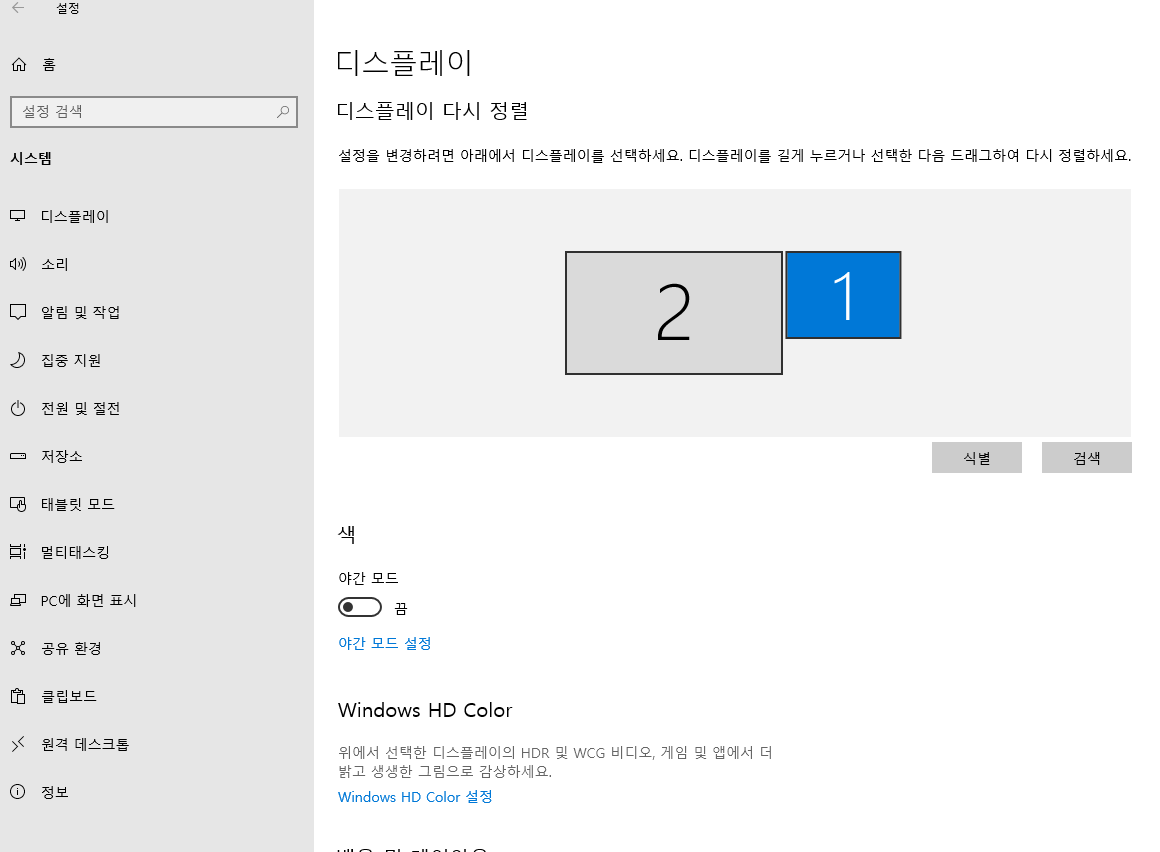Click the 태블릿 모드 icon
The width and height of the screenshot is (1160, 852).
coord(18,504)
